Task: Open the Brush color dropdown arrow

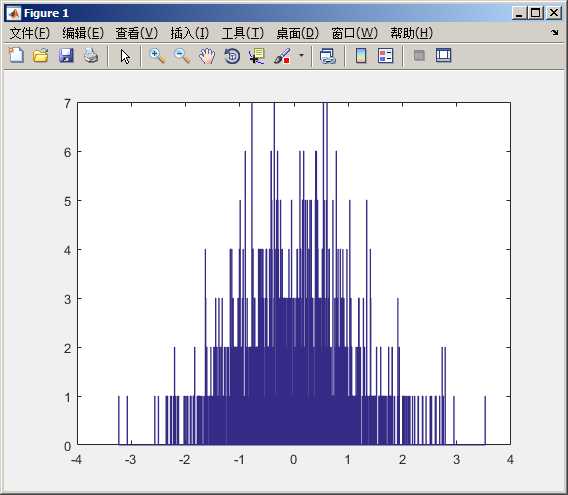Action: tap(301, 56)
